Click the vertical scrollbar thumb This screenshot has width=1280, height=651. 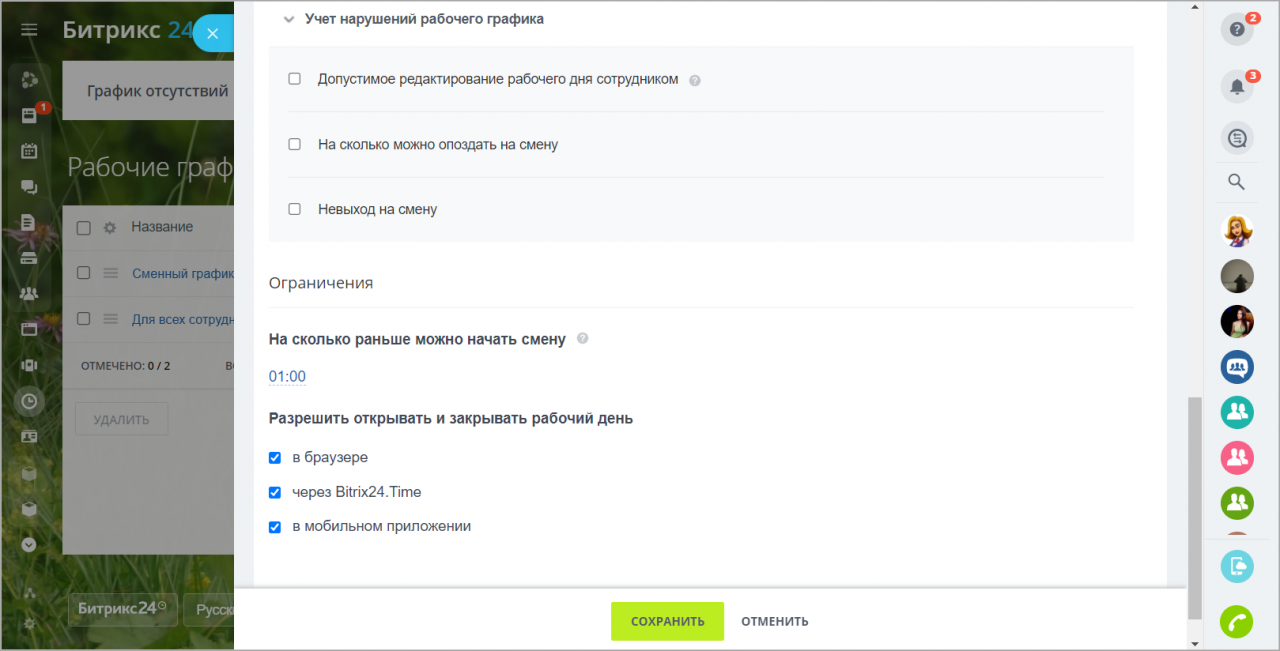pos(1194,507)
